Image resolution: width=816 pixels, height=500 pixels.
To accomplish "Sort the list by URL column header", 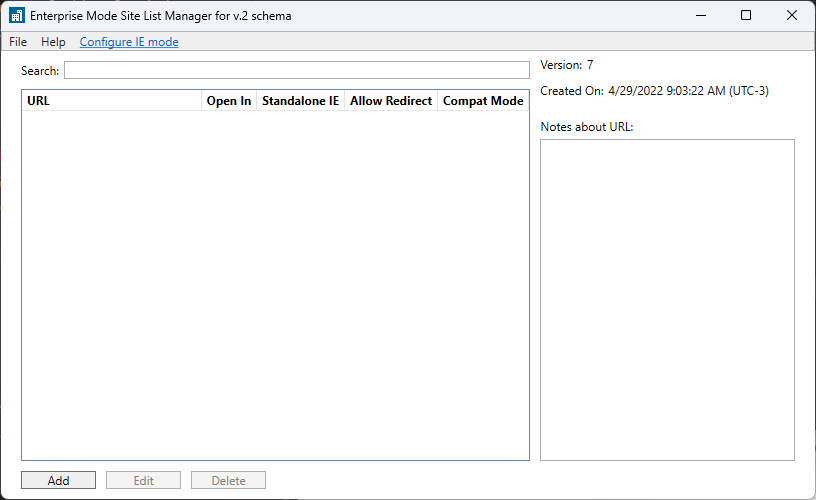I will click(111, 101).
